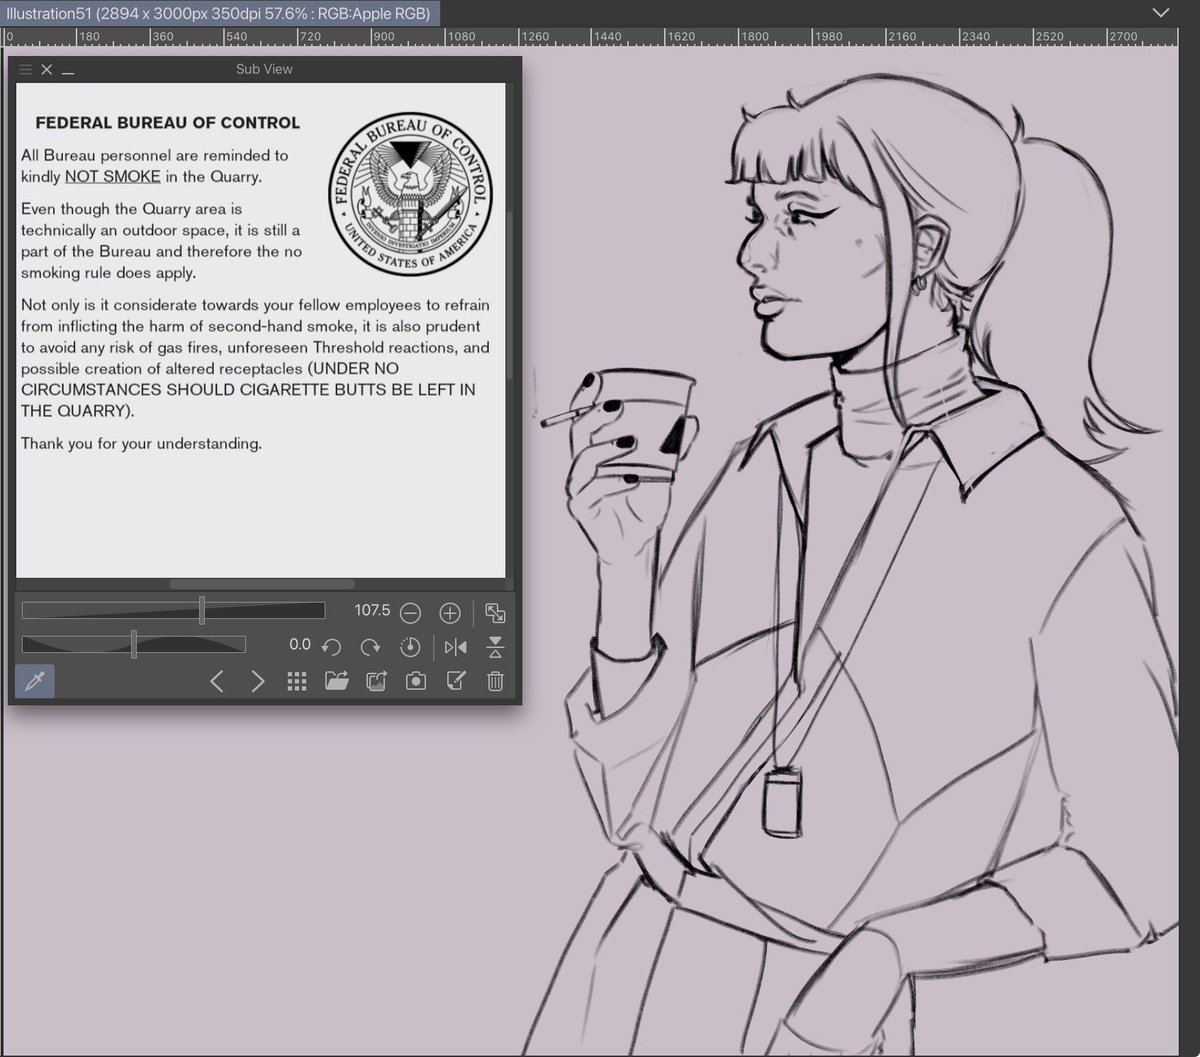Image resolution: width=1200 pixels, height=1057 pixels.
Task: Delete current Sub View image
Action: click(x=495, y=682)
